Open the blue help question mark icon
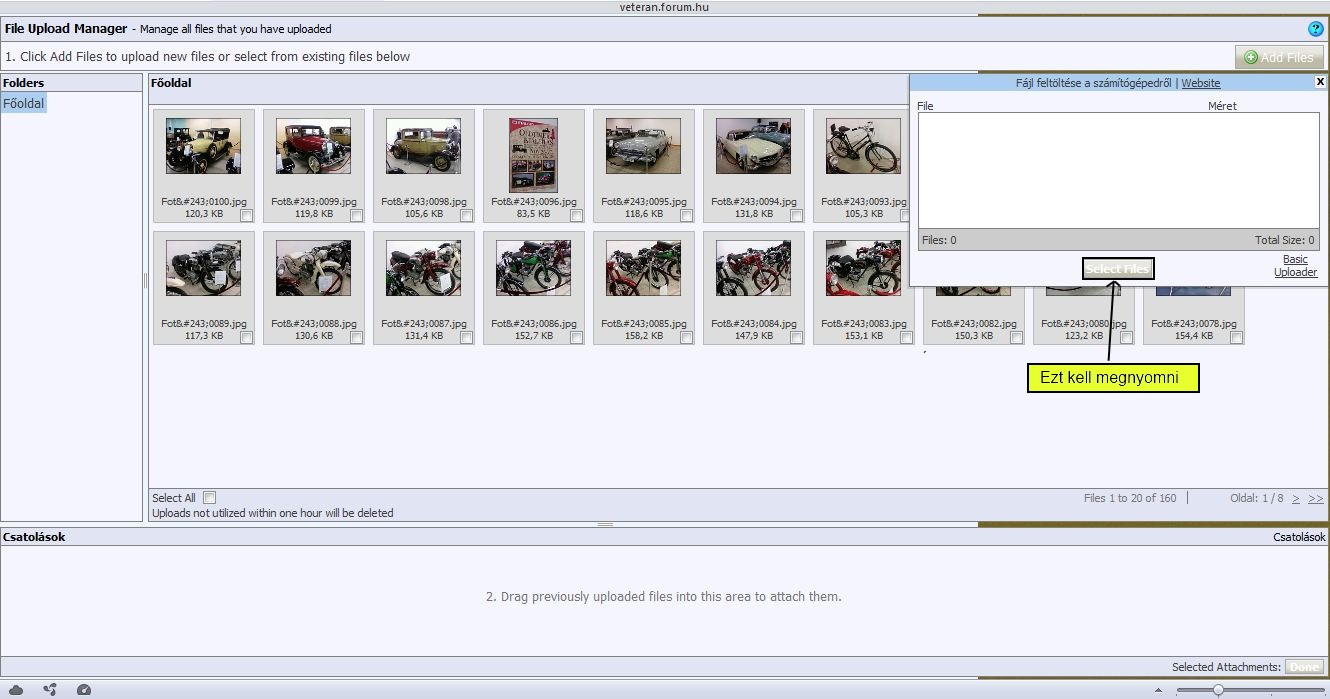Screen dimensions: 1330x699 coord(1315,29)
